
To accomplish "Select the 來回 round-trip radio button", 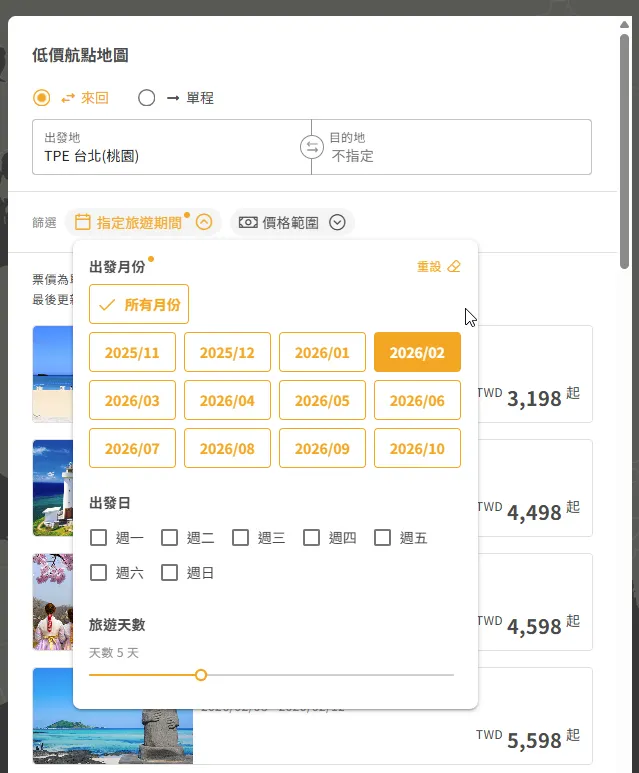I will 41,98.
